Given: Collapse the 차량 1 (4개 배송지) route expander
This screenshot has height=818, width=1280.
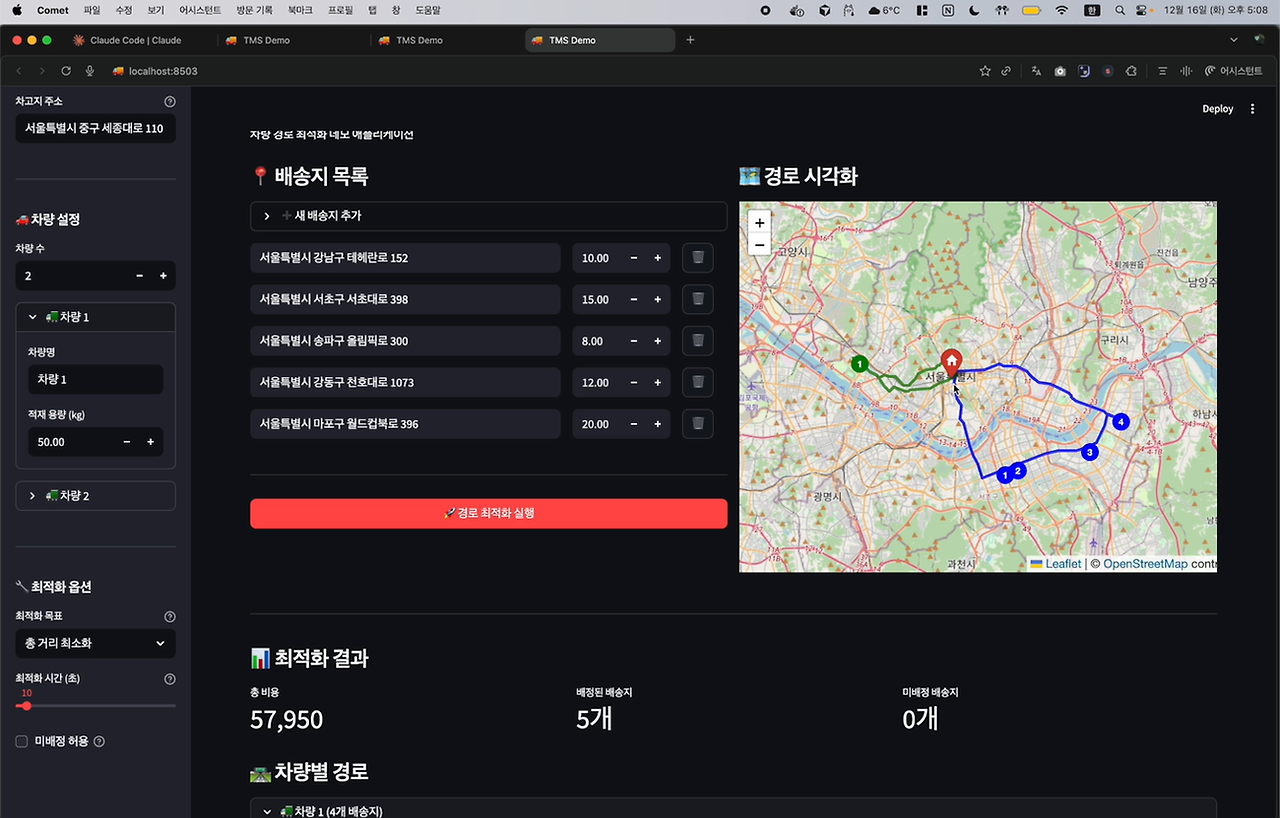Looking at the screenshot, I should tap(733, 811).
